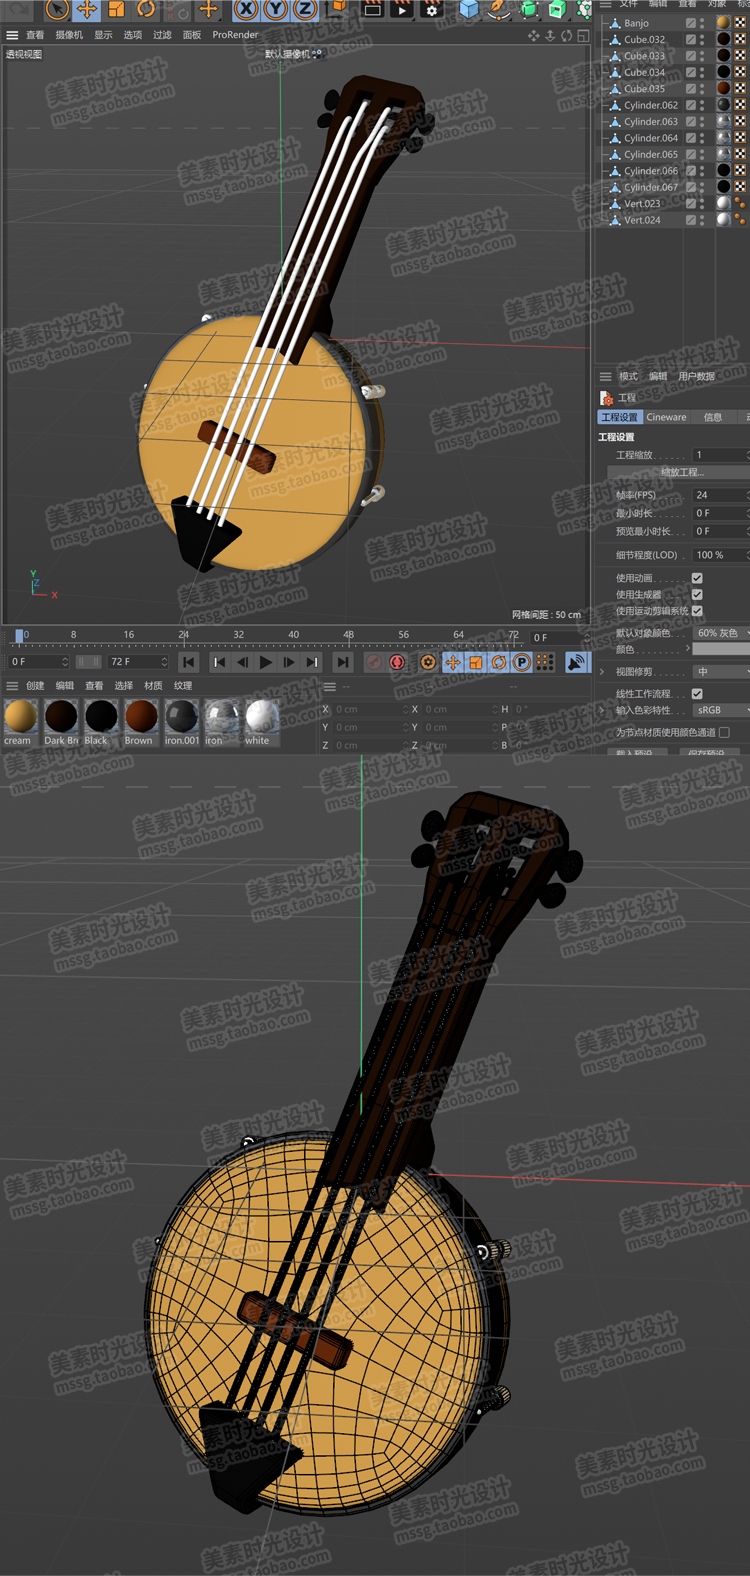Open the 创建 material manager menu
Viewport: 750px width, 1576px height.
tap(35, 686)
